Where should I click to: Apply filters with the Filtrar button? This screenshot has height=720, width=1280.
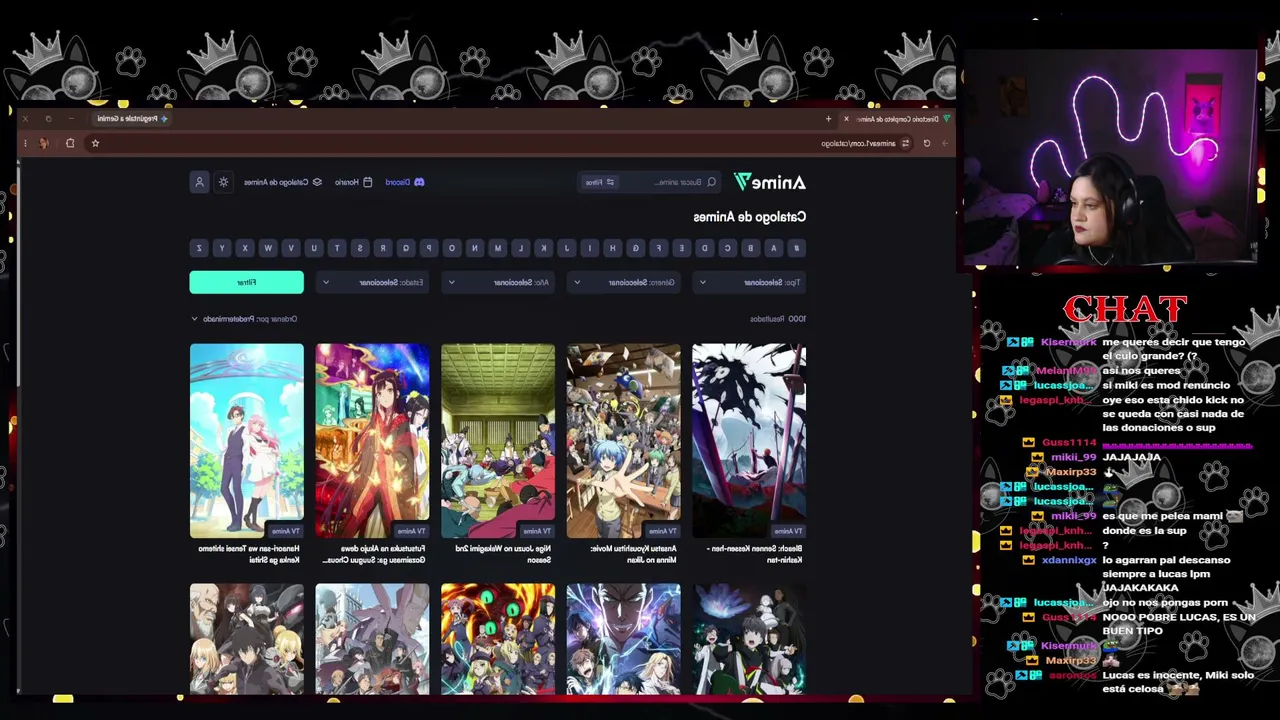tap(246, 282)
